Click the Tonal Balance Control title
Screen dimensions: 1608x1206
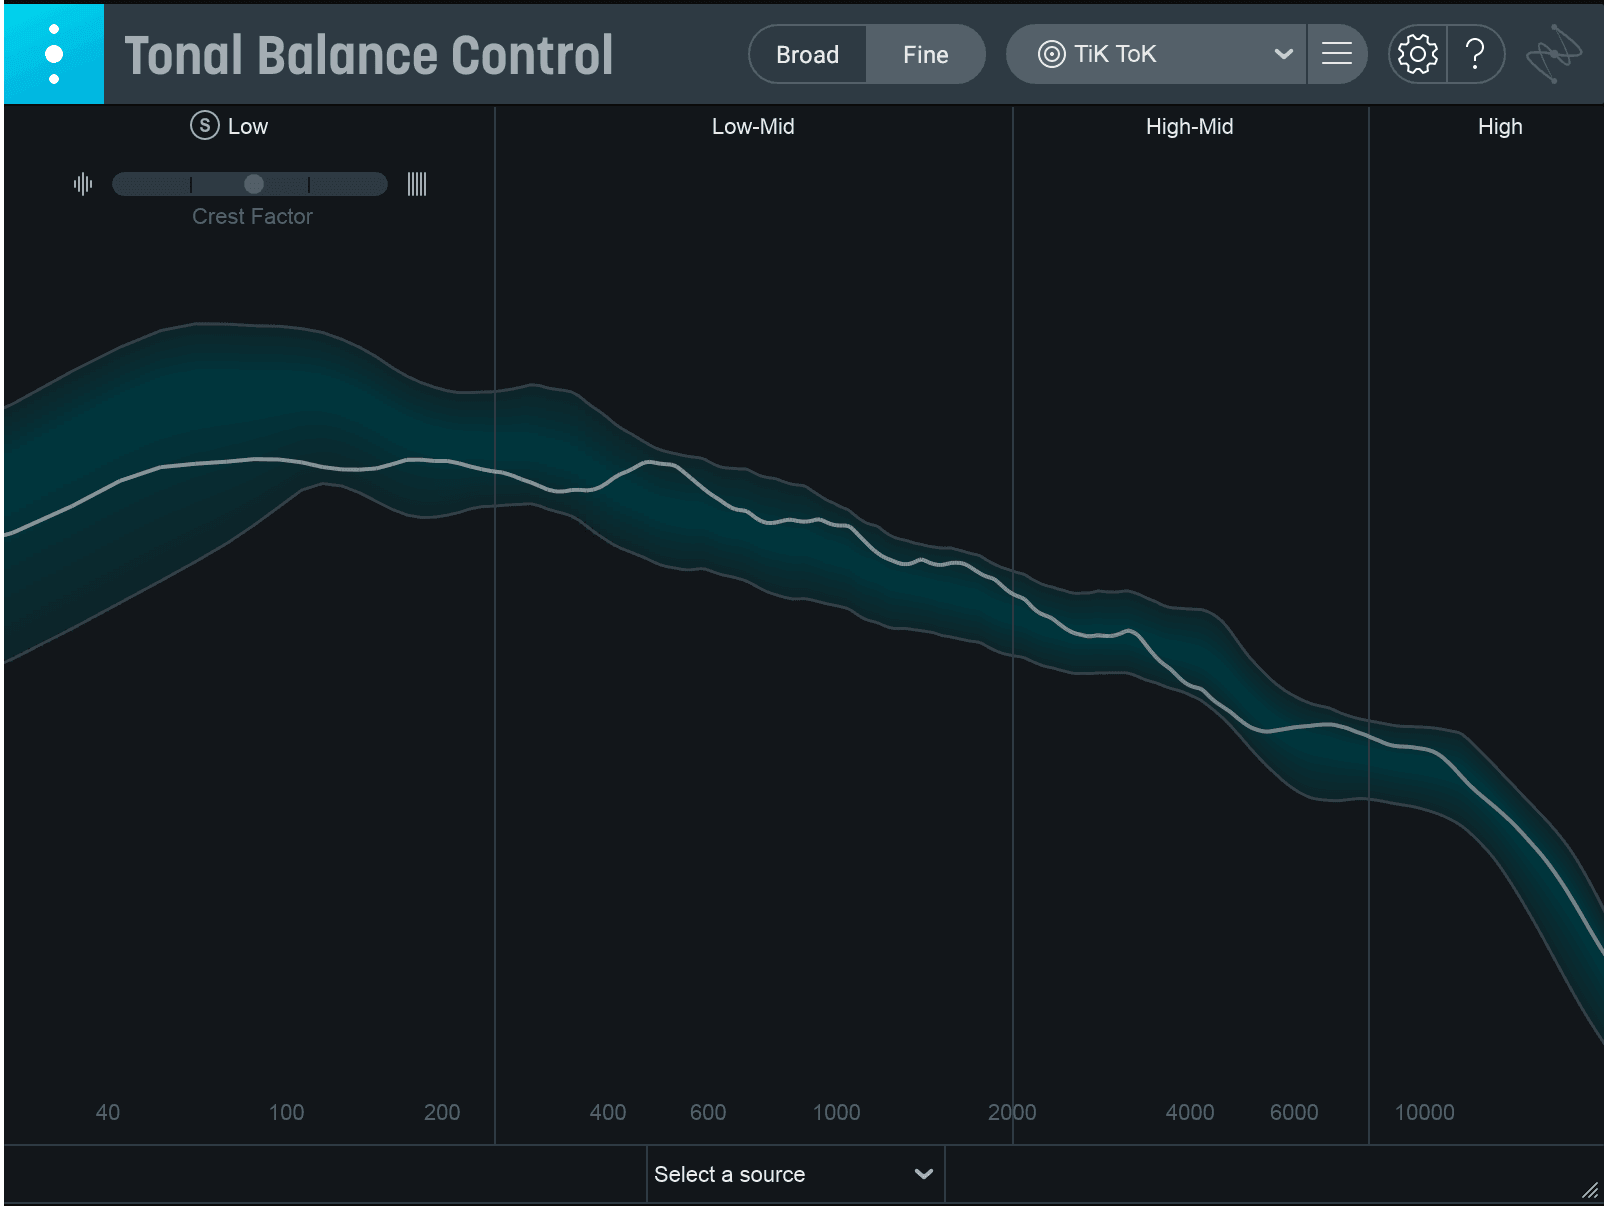[369, 56]
